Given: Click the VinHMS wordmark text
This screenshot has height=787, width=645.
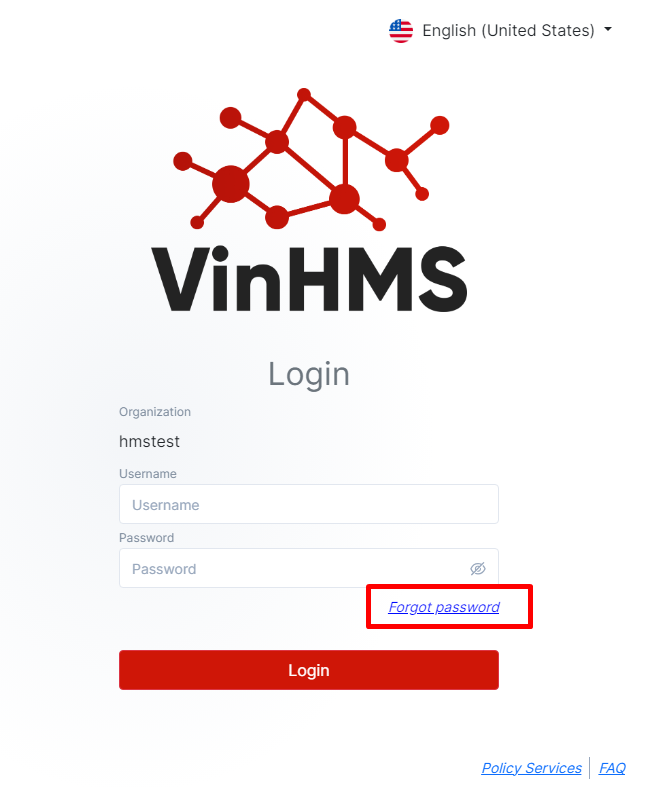Looking at the screenshot, I should (x=309, y=279).
